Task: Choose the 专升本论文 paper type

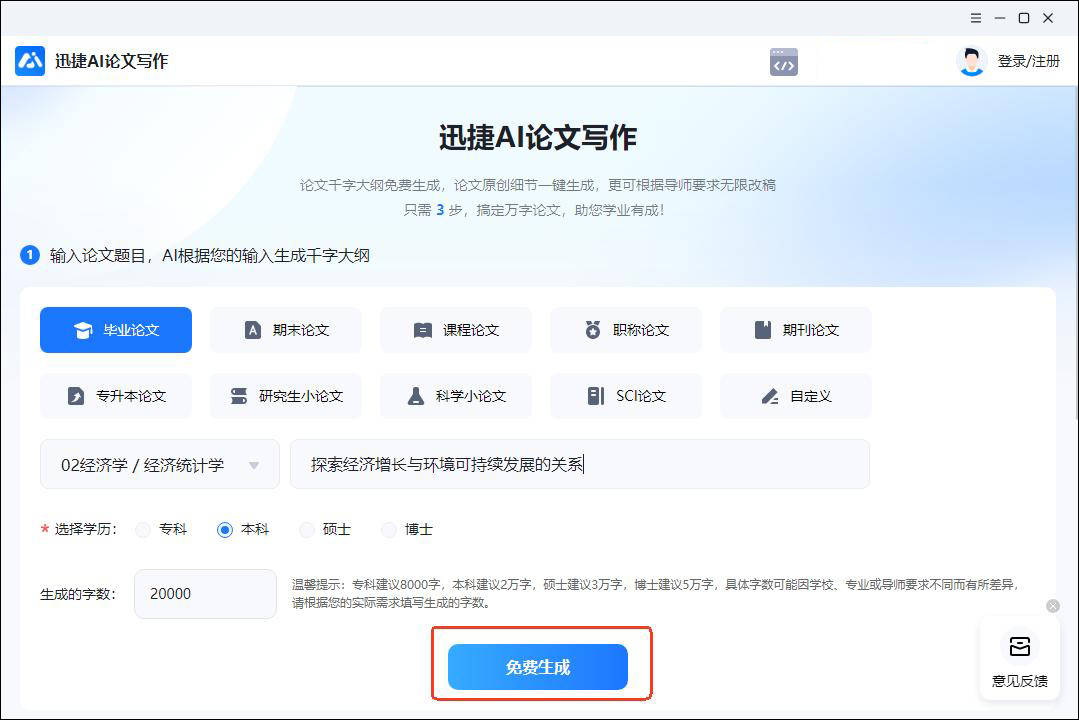Action: click(x=116, y=396)
